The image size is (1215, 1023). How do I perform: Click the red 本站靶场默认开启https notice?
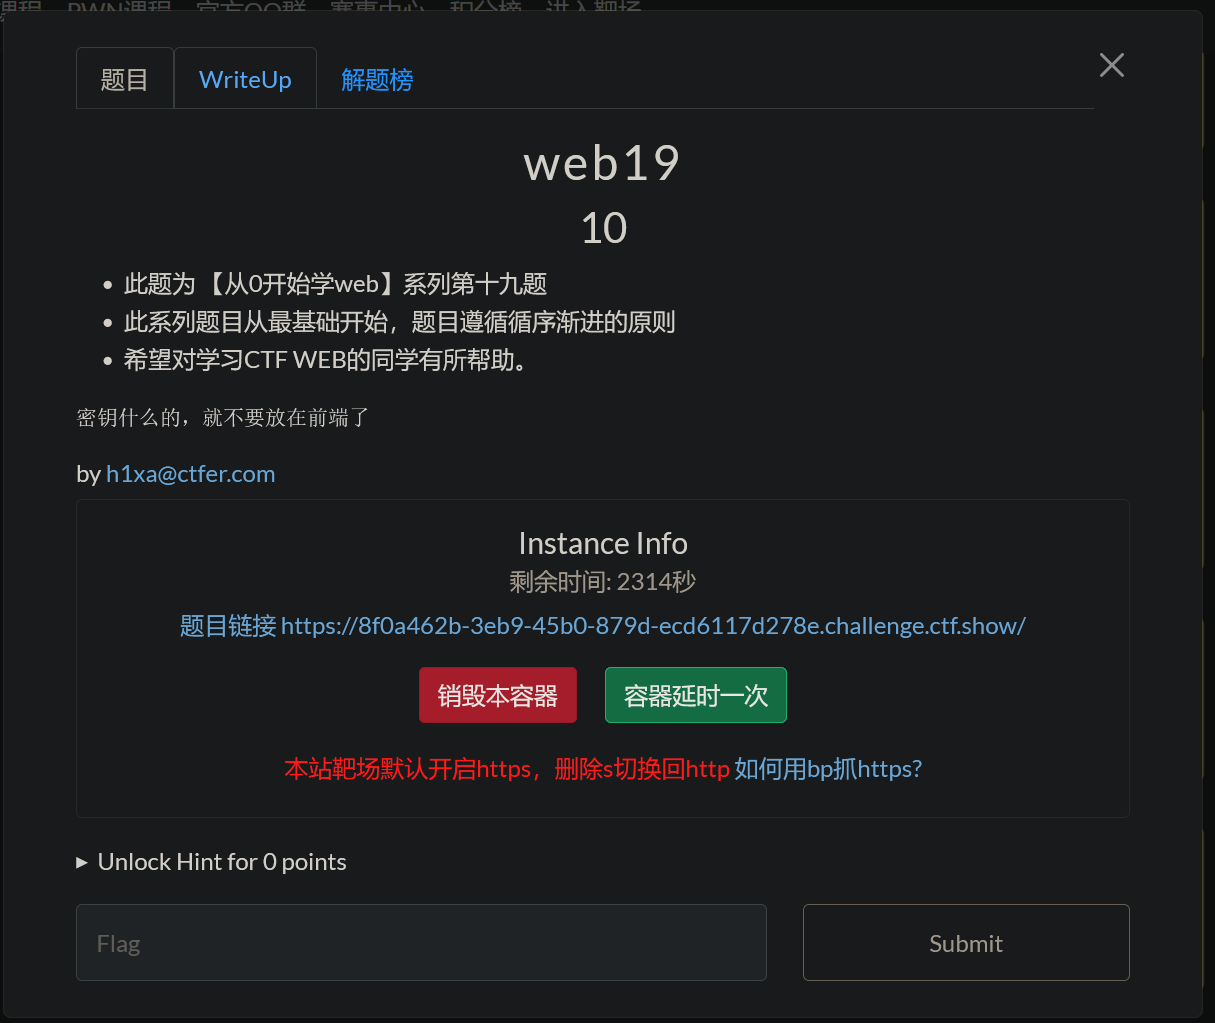[507, 769]
